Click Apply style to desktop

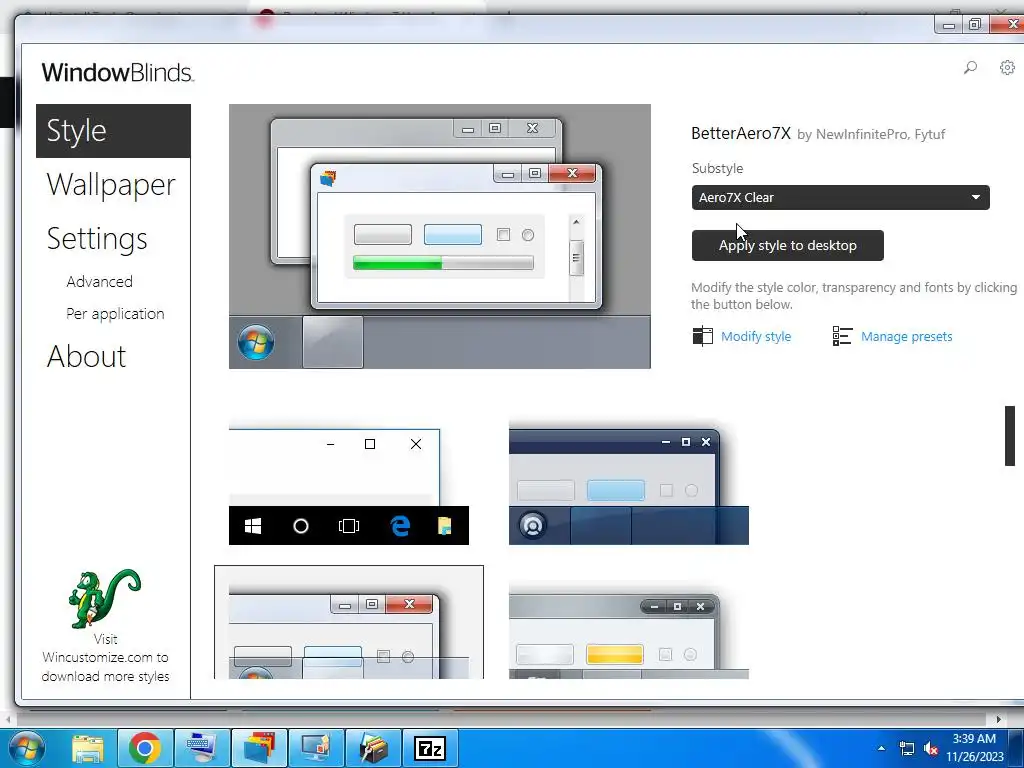[788, 246]
